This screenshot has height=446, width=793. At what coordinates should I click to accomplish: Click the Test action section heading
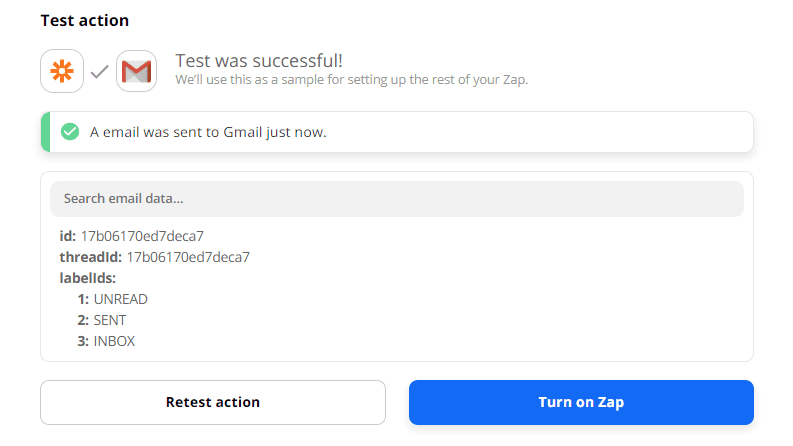[x=84, y=20]
